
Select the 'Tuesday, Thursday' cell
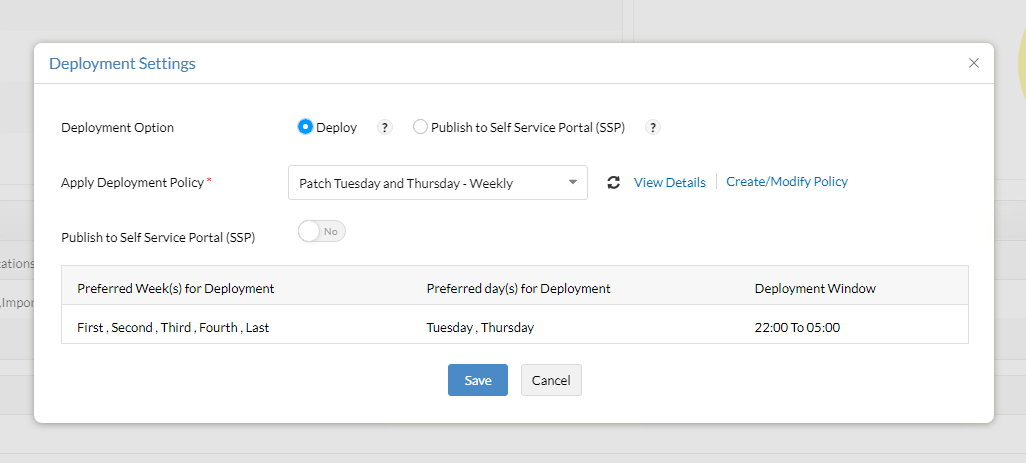click(x=480, y=327)
